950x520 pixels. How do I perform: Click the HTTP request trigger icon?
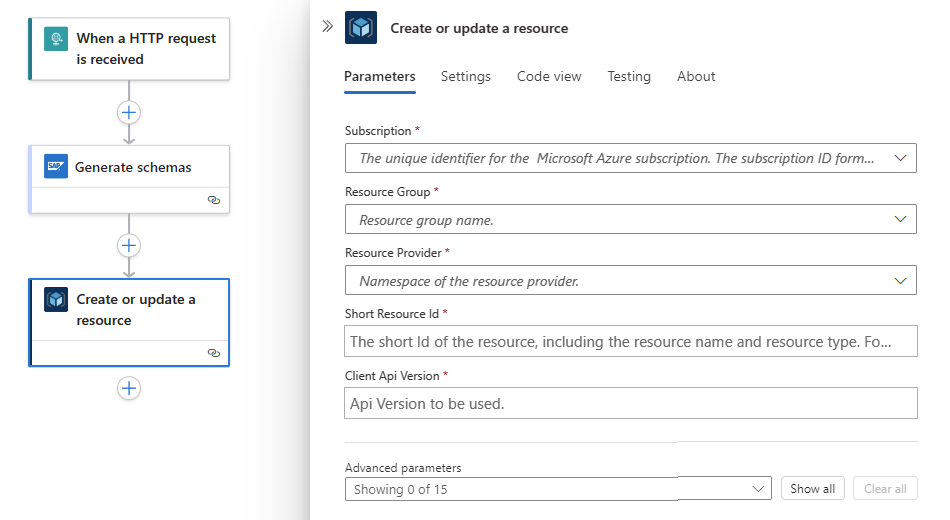point(56,39)
